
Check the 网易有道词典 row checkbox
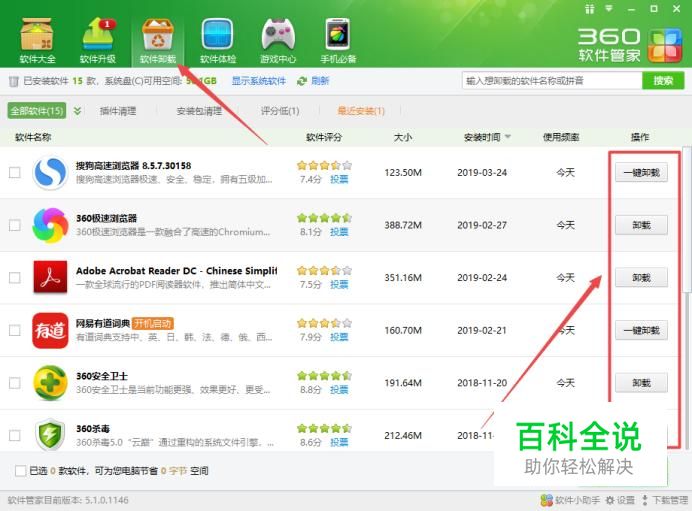(x=15, y=330)
